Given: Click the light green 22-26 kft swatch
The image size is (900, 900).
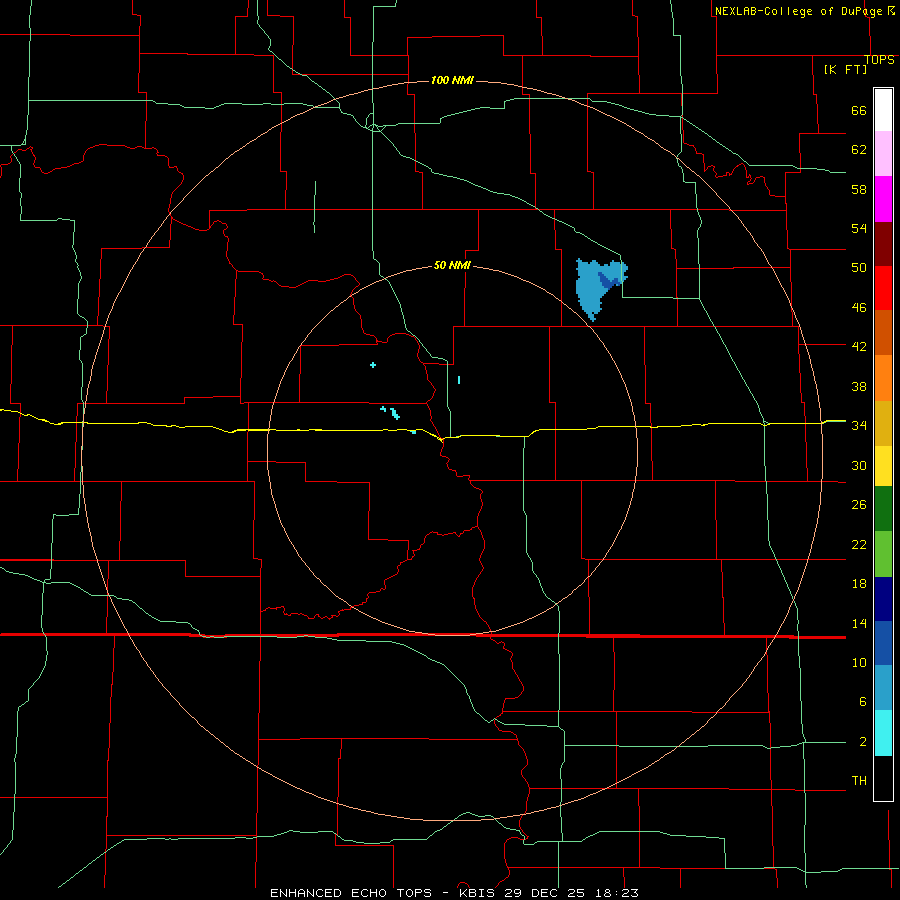Looking at the screenshot, I should [883, 554].
